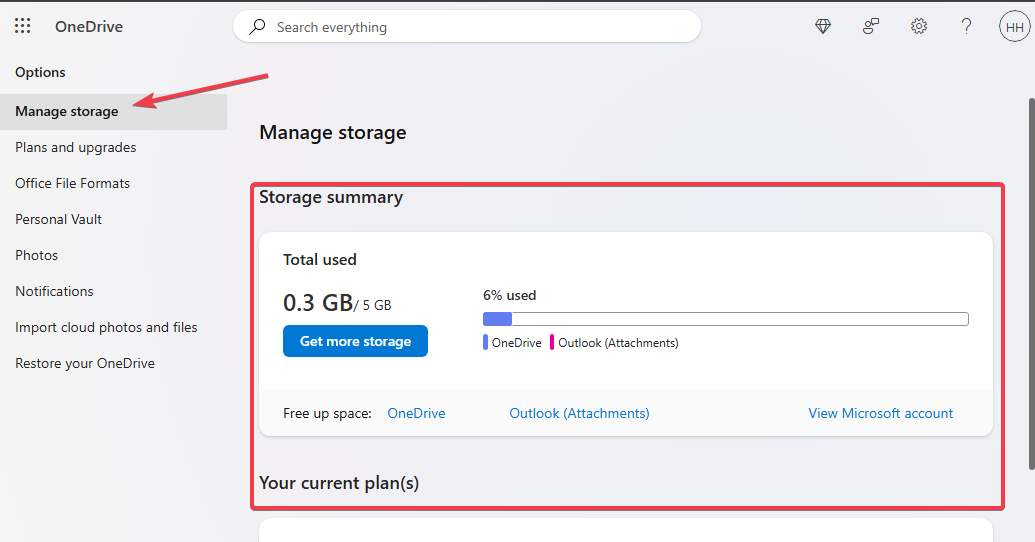Open Import cloud photos and files
This screenshot has height=542, width=1035.
106,327
